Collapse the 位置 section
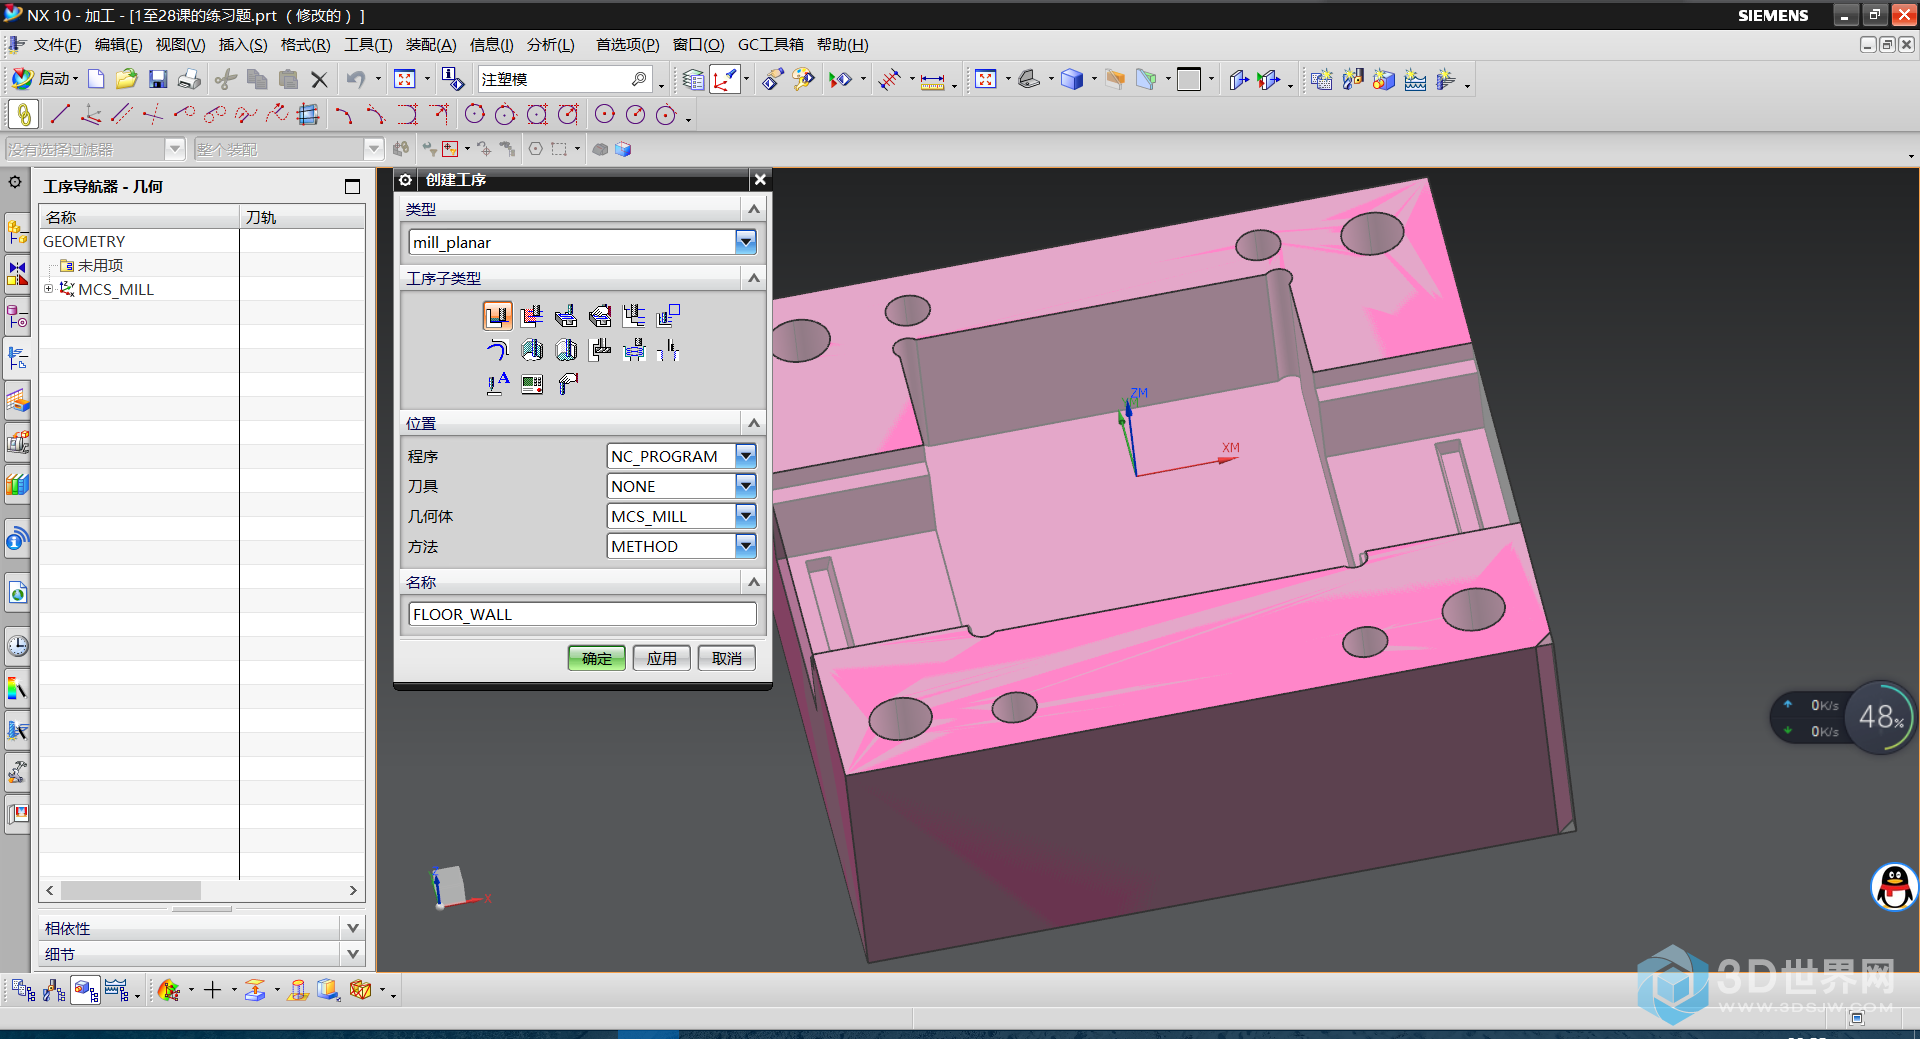This screenshot has height=1039, width=1920. pyautogui.click(x=754, y=423)
